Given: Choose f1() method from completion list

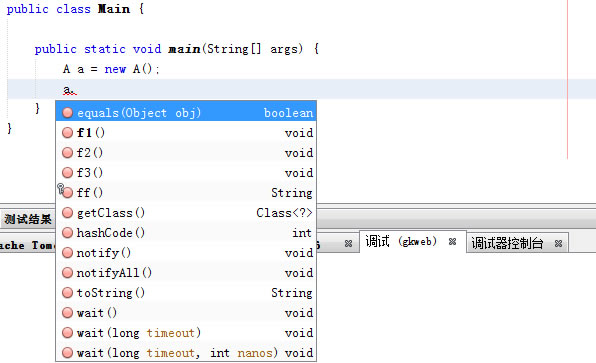Looking at the screenshot, I should coord(186,133).
